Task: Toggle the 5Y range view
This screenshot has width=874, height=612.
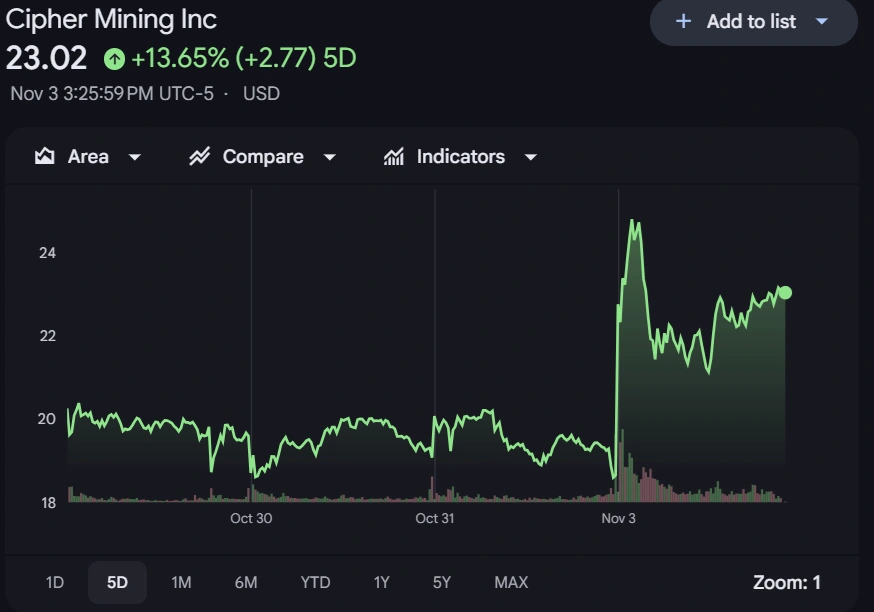Action: [440, 582]
